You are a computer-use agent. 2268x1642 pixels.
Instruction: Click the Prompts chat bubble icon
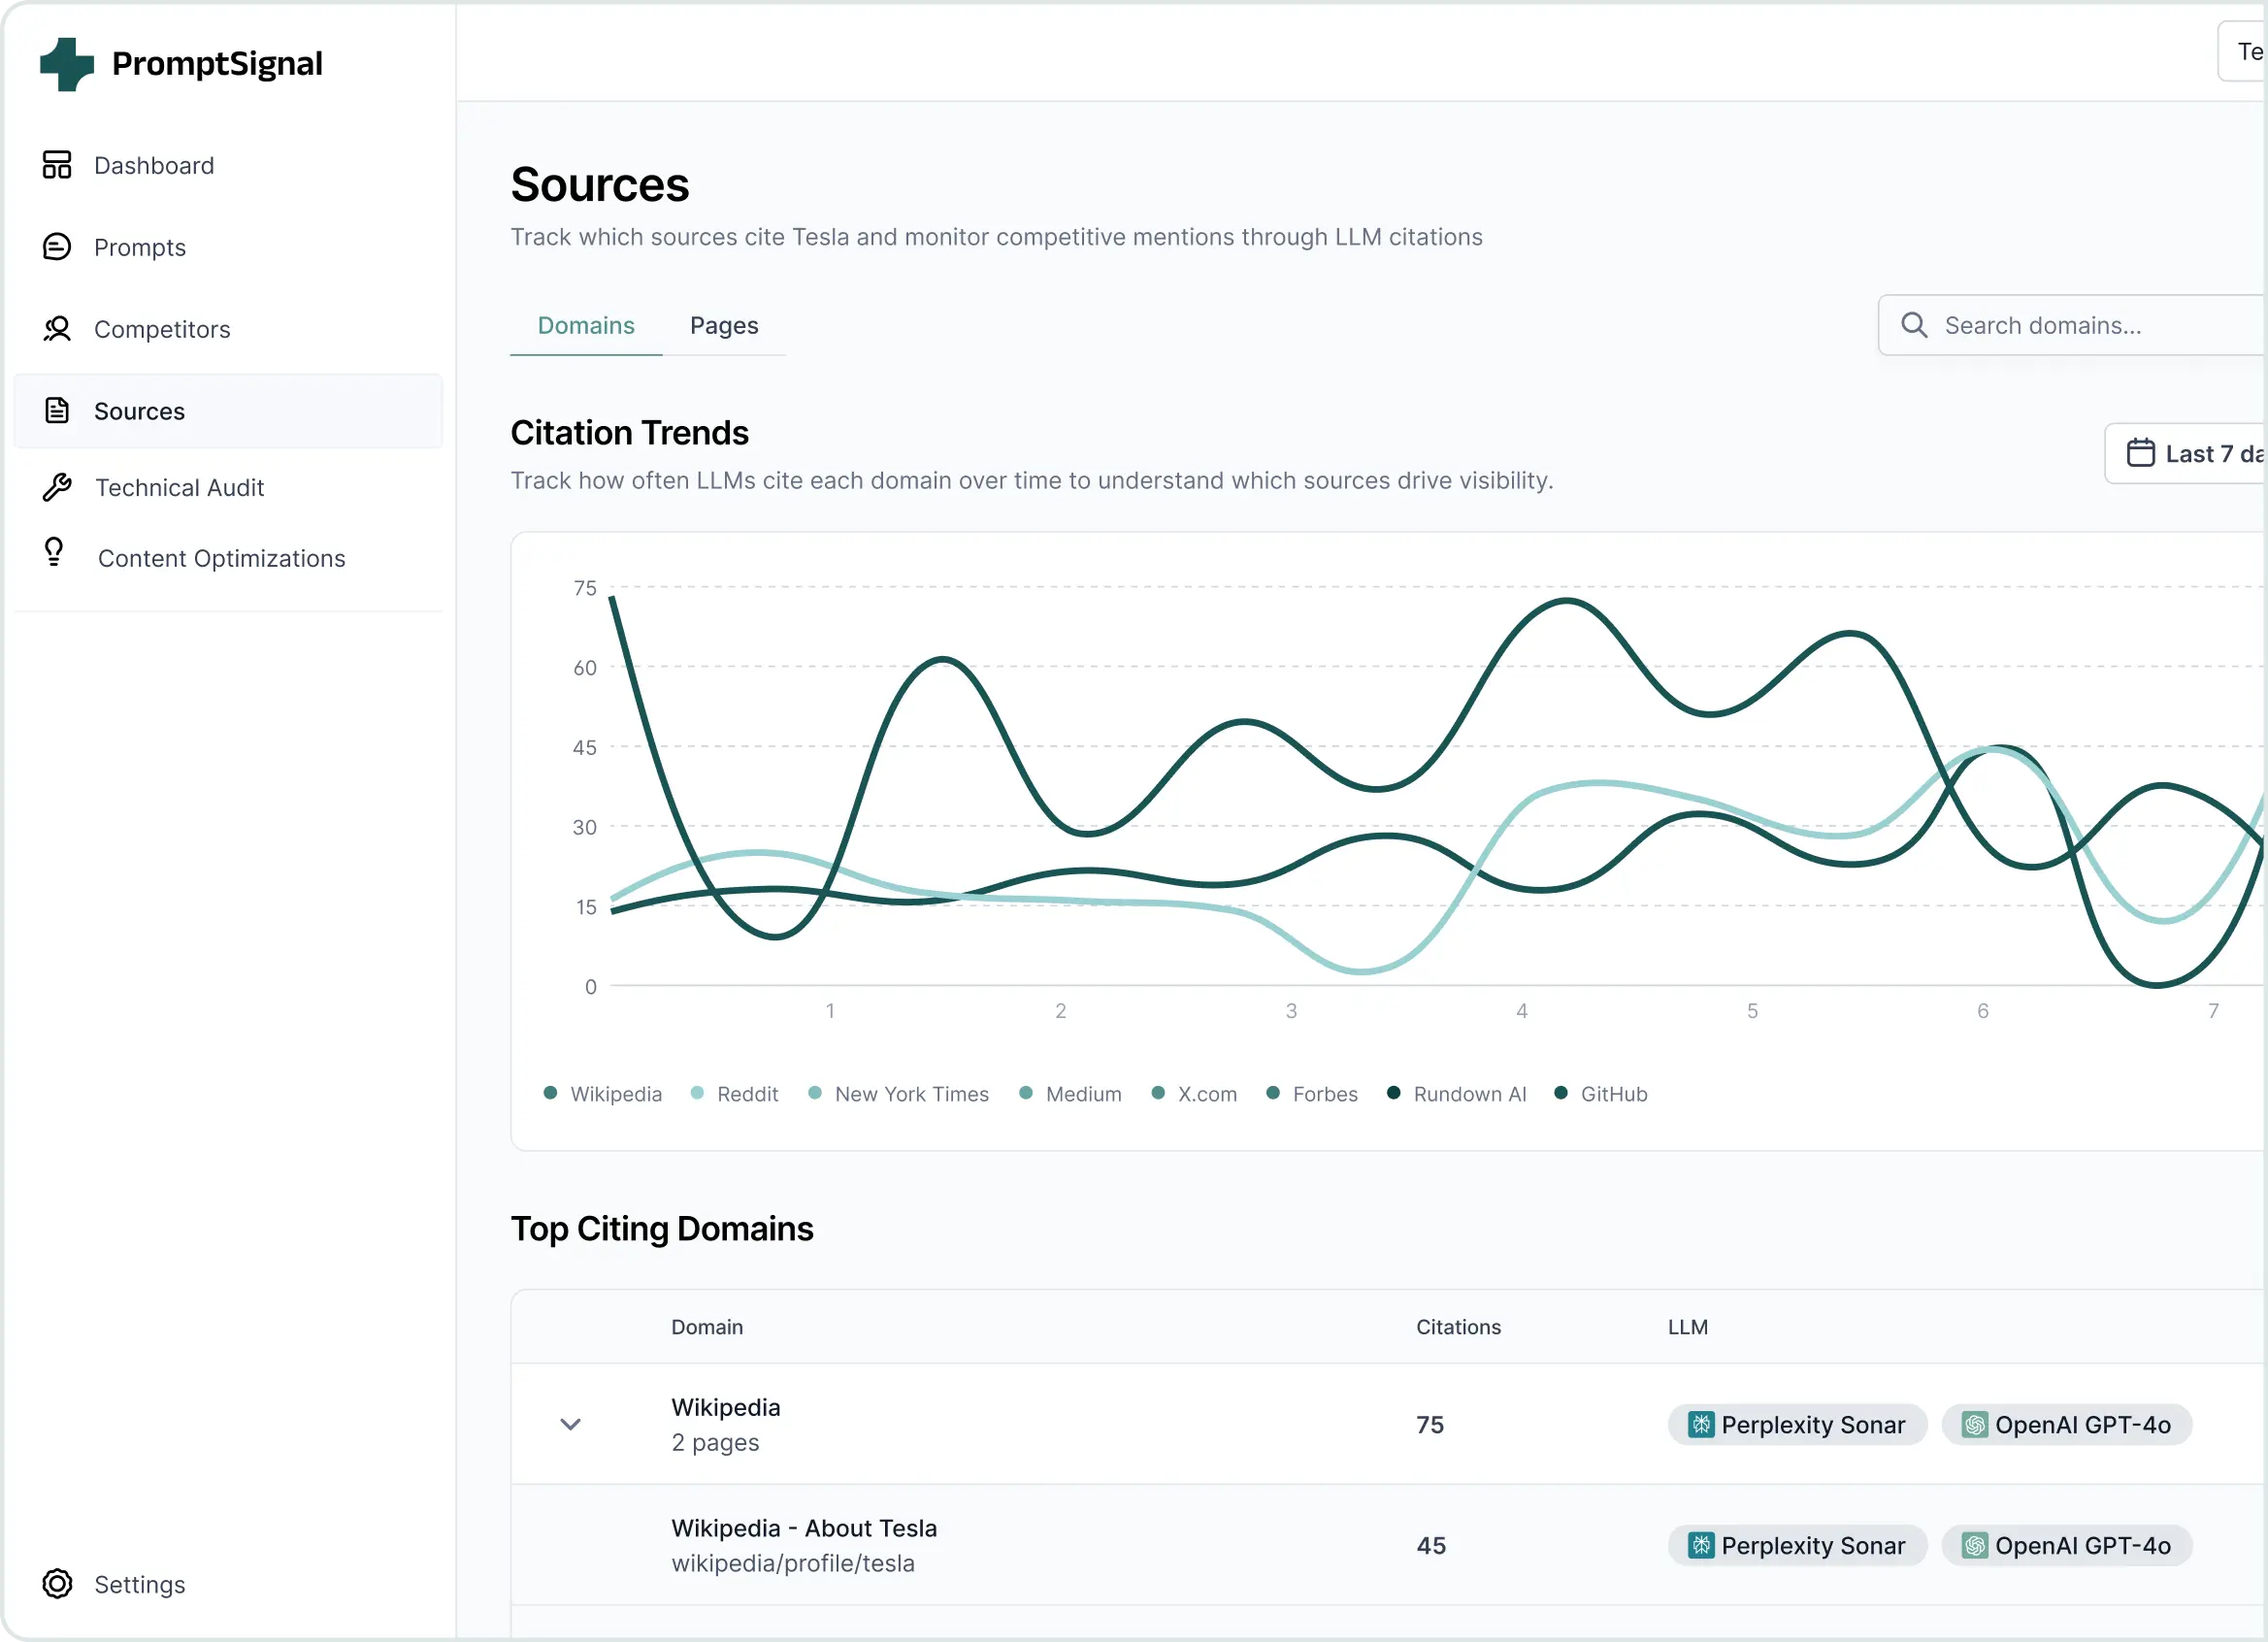click(57, 247)
